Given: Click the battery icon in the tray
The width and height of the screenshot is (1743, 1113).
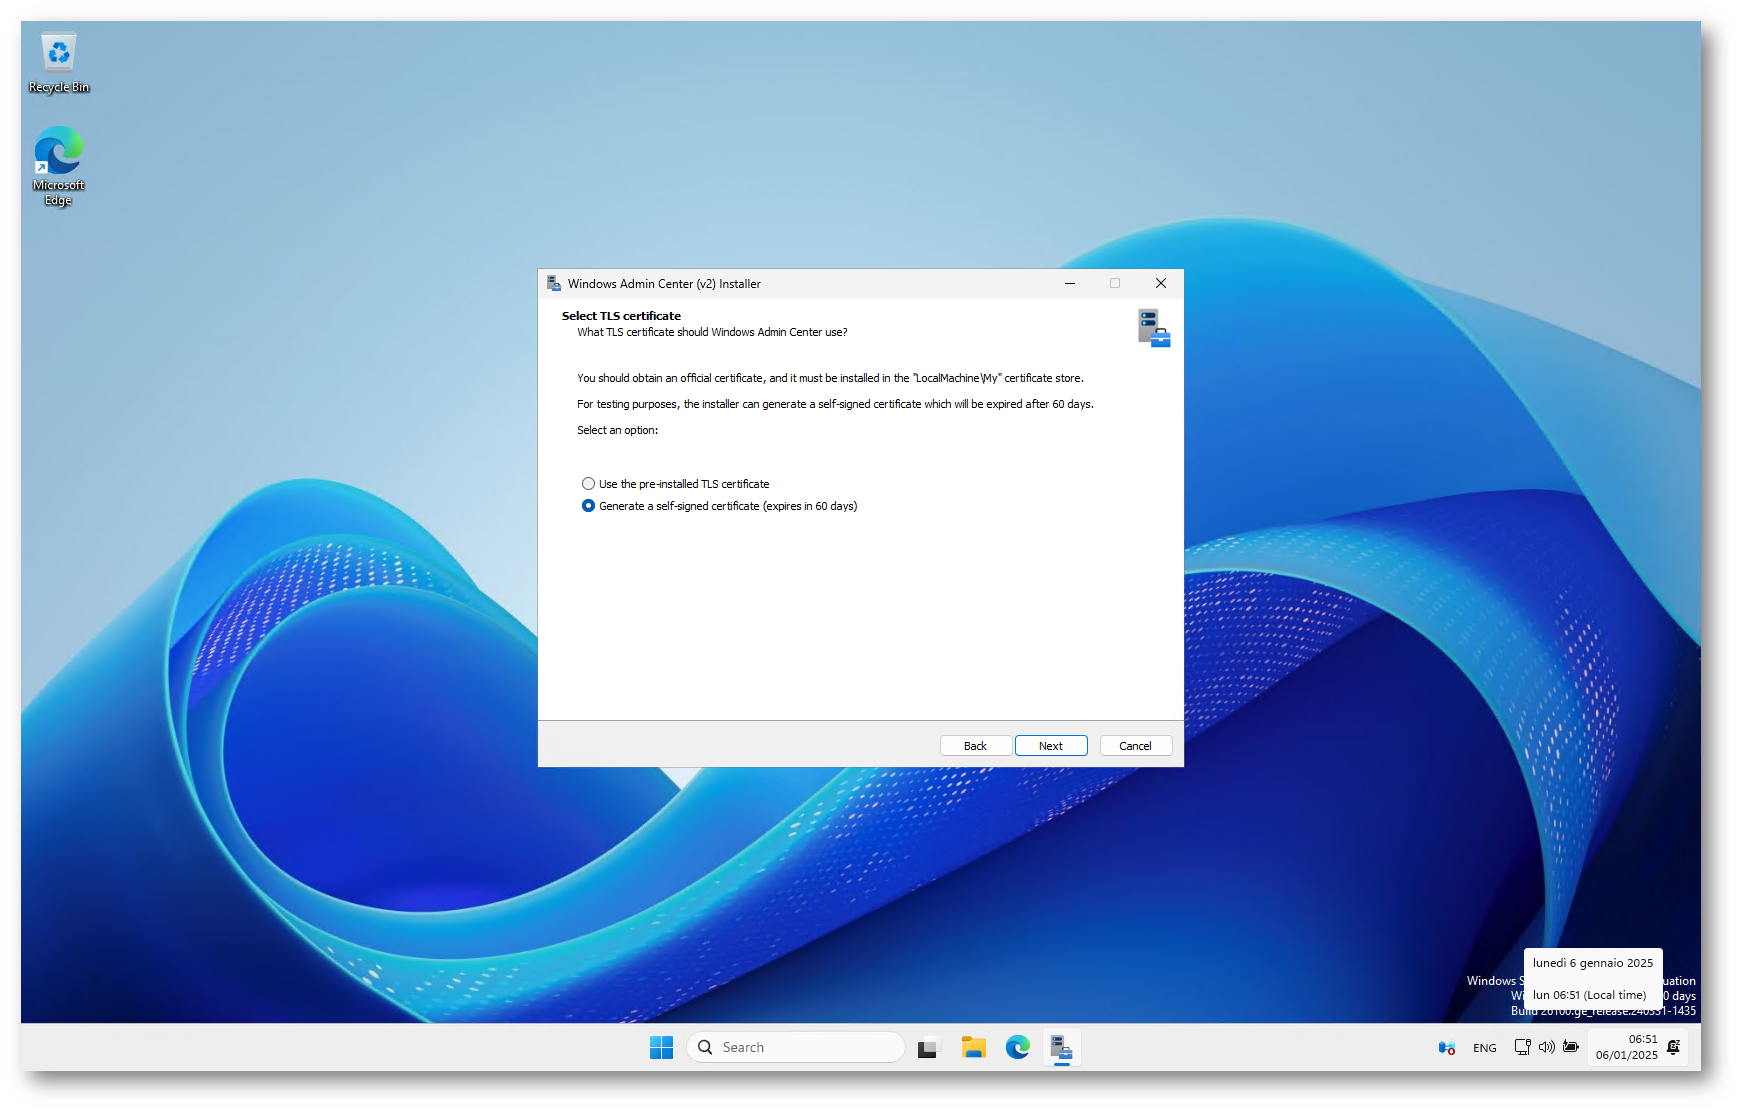Looking at the screenshot, I should [x=1571, y=1047].
